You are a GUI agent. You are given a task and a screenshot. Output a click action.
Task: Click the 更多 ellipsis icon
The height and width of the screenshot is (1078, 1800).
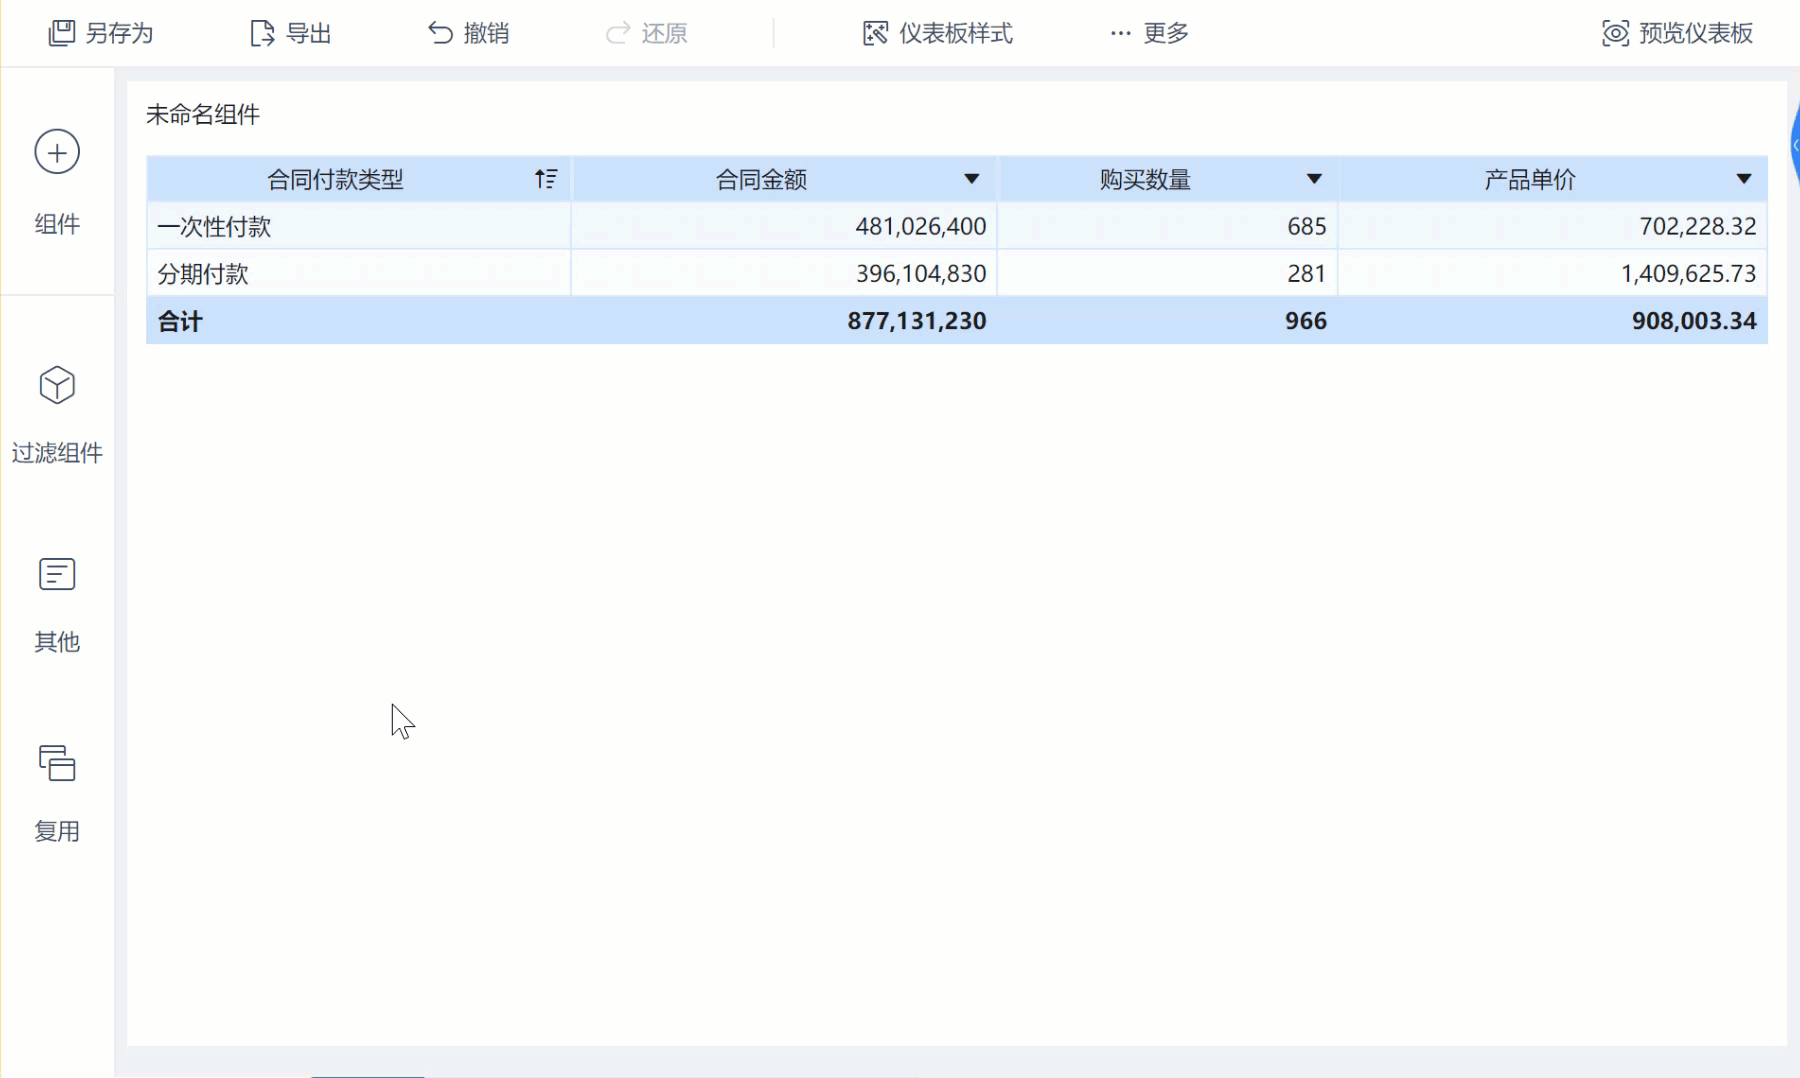point(1121,33)
